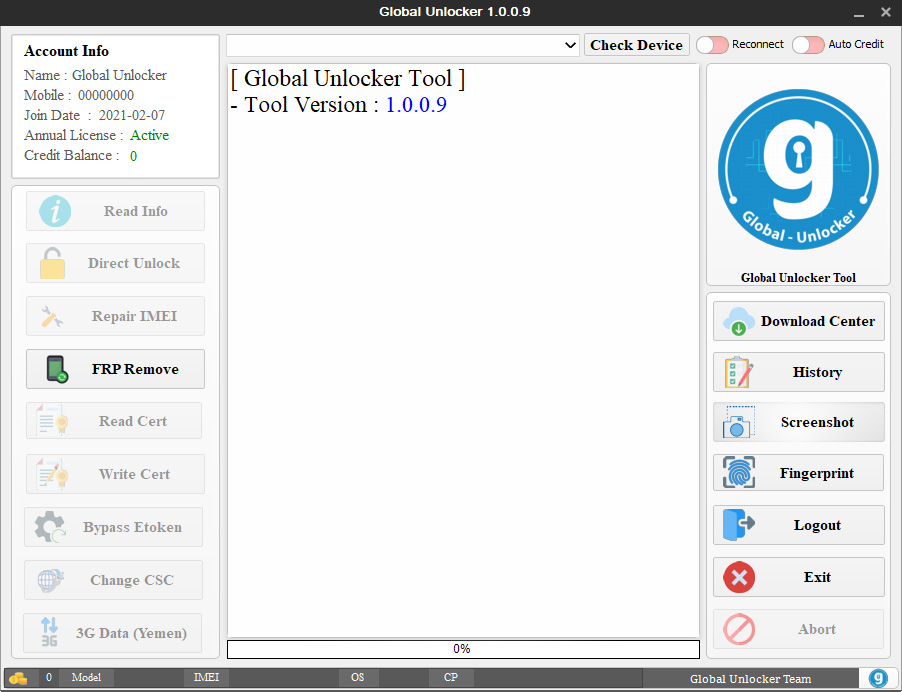Click the large Global Unlocker logo
Screen dimensions: 902x692
tap(798, 169)
